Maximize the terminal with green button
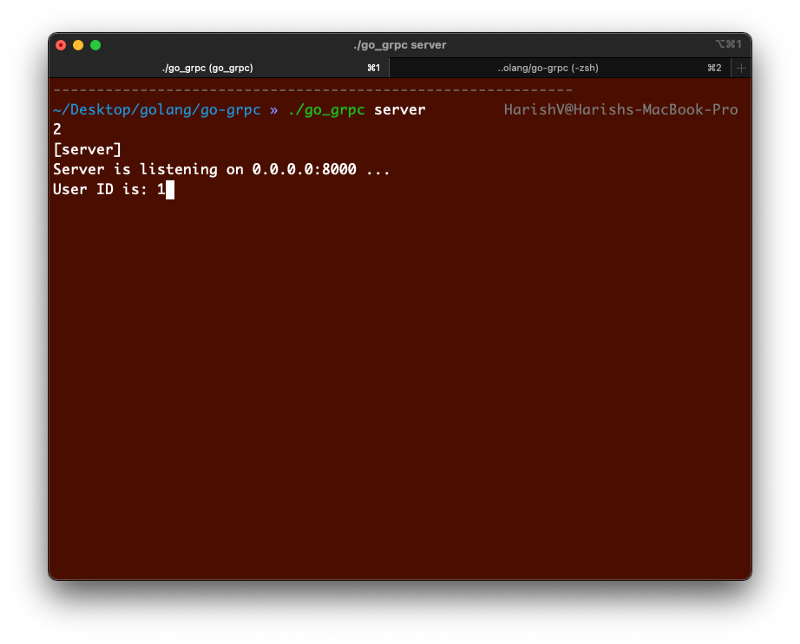This screenshot has height=644, width=800. [95, 45]
